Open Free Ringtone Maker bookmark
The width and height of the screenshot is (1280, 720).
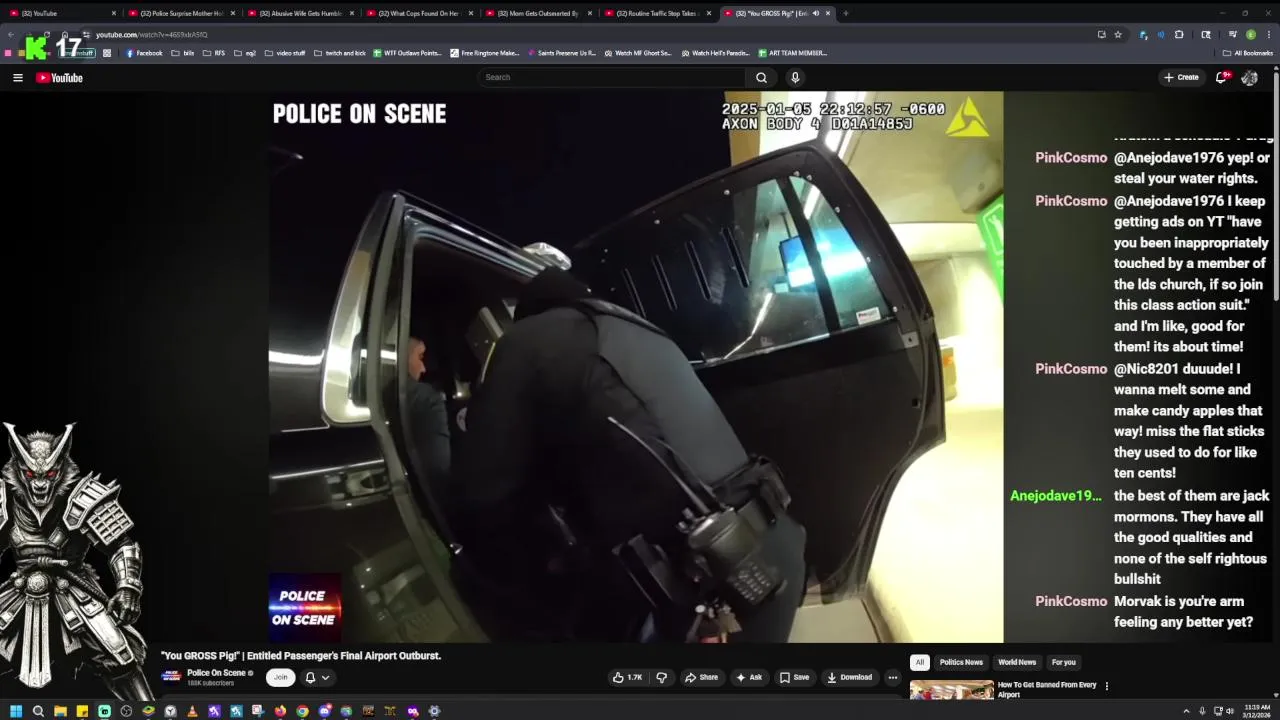coord(485,53)
